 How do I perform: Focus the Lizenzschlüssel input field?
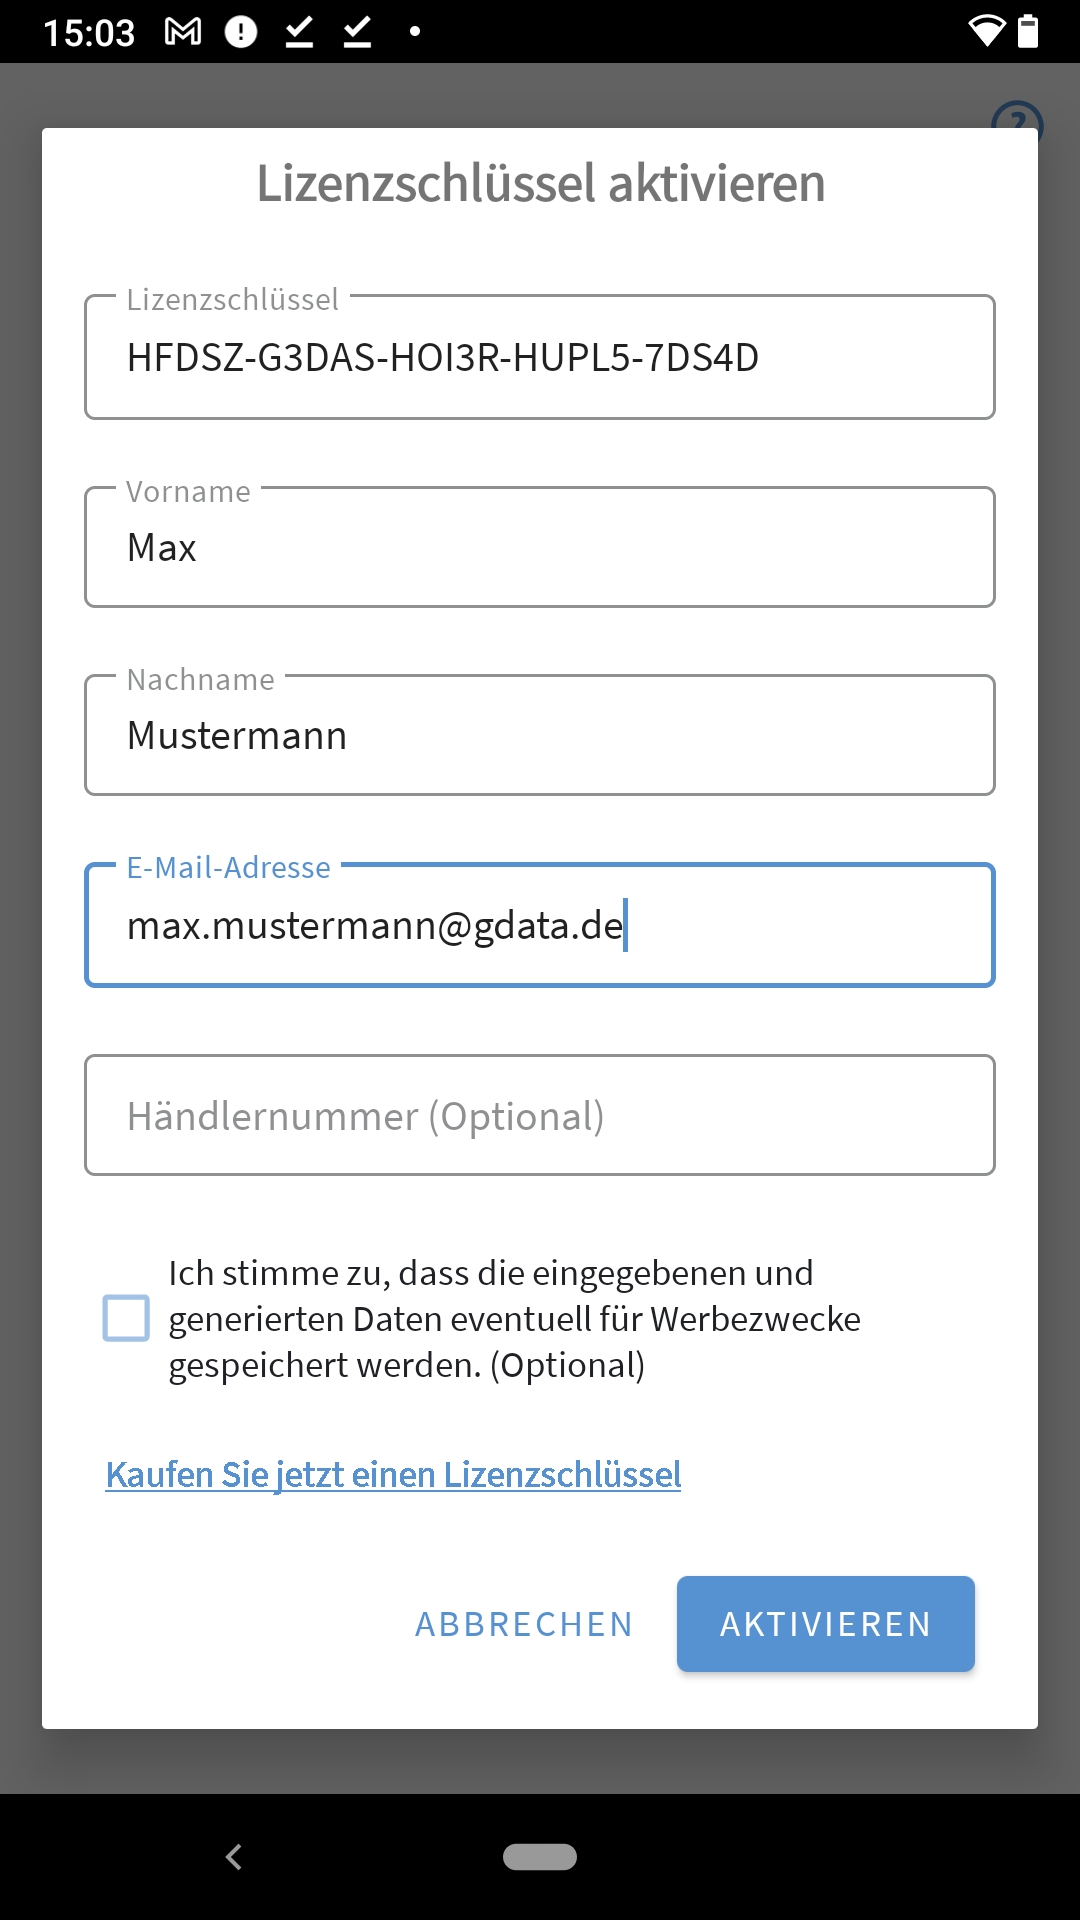540,357
